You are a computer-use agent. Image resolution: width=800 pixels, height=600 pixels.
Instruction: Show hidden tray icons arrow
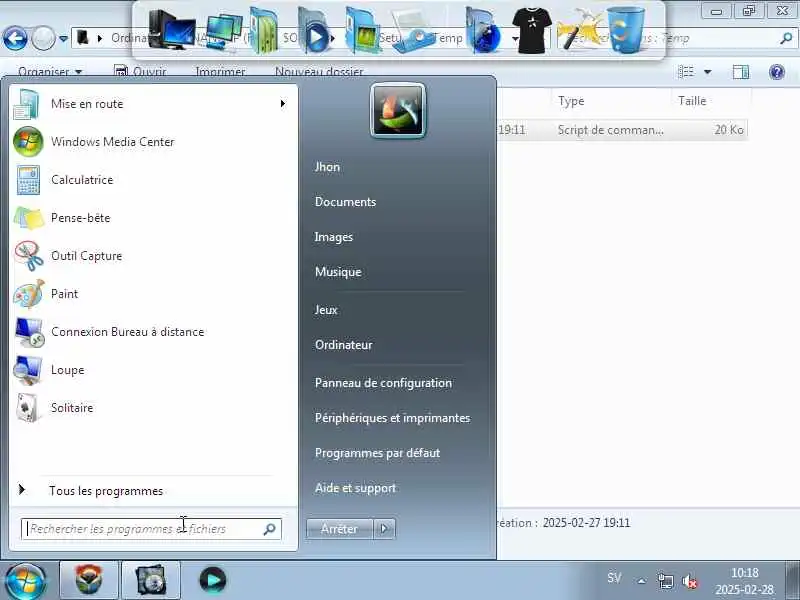[x=641, y=581]
